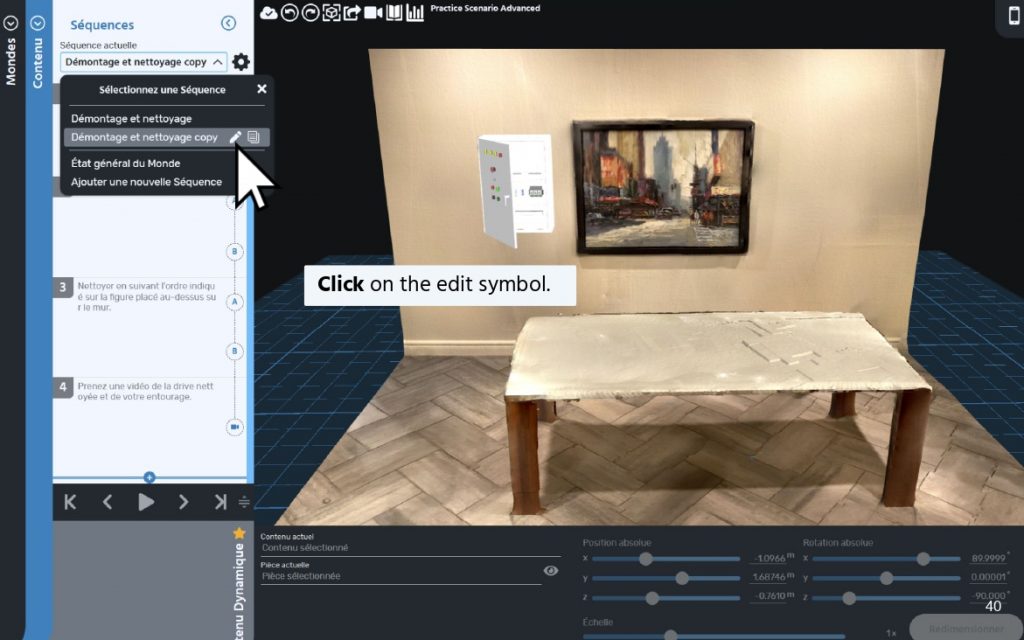Play the sequence
The height and width of the screenshot is (640, 1024).
click(146, 502)
